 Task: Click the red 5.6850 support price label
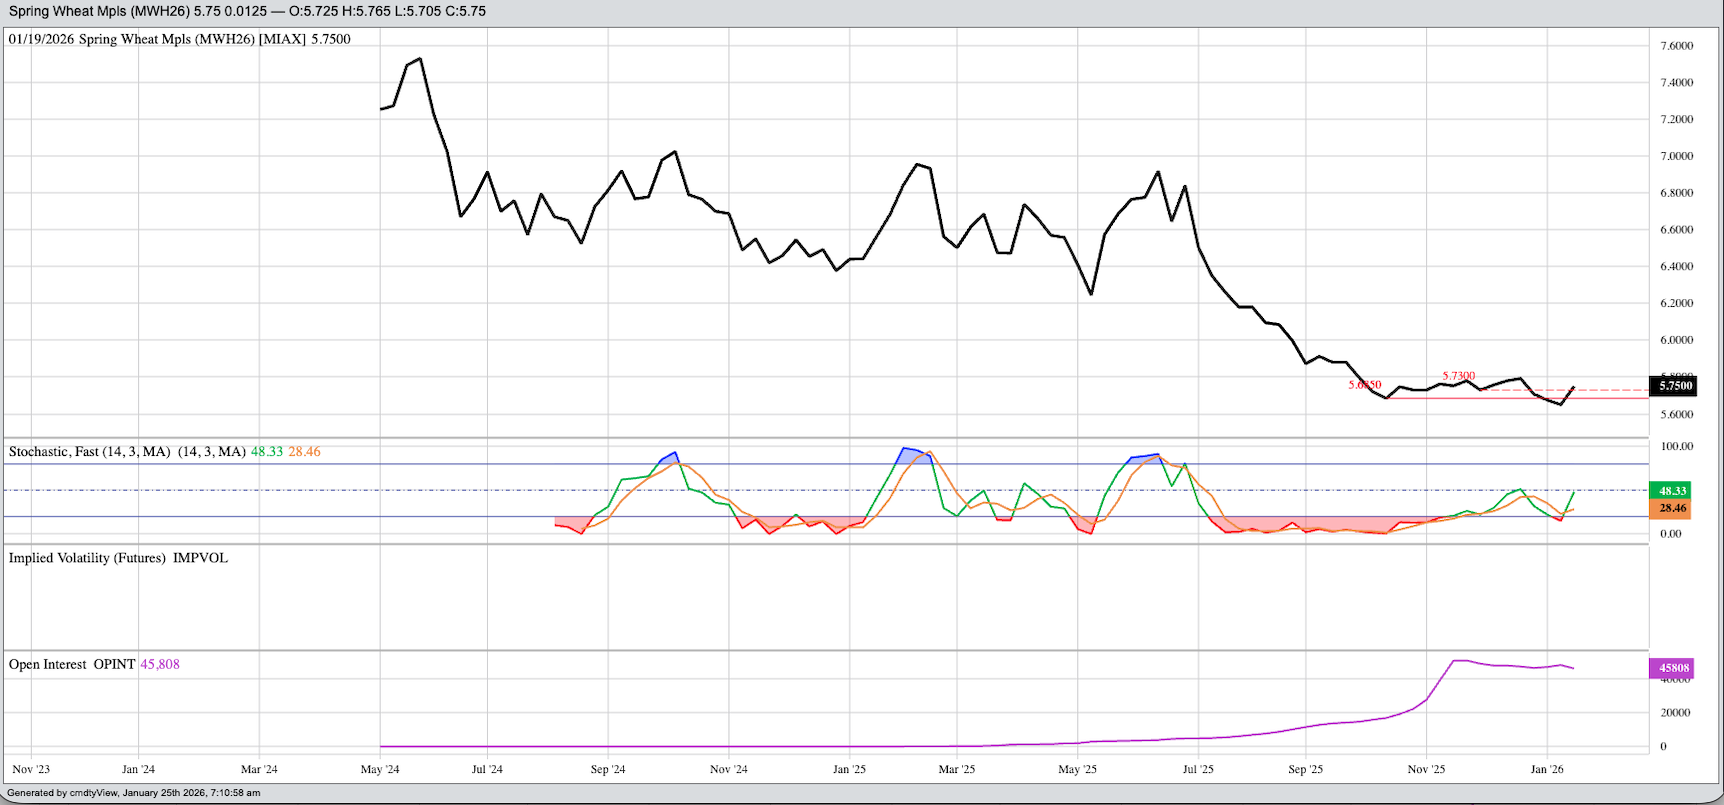[1364, 385]
